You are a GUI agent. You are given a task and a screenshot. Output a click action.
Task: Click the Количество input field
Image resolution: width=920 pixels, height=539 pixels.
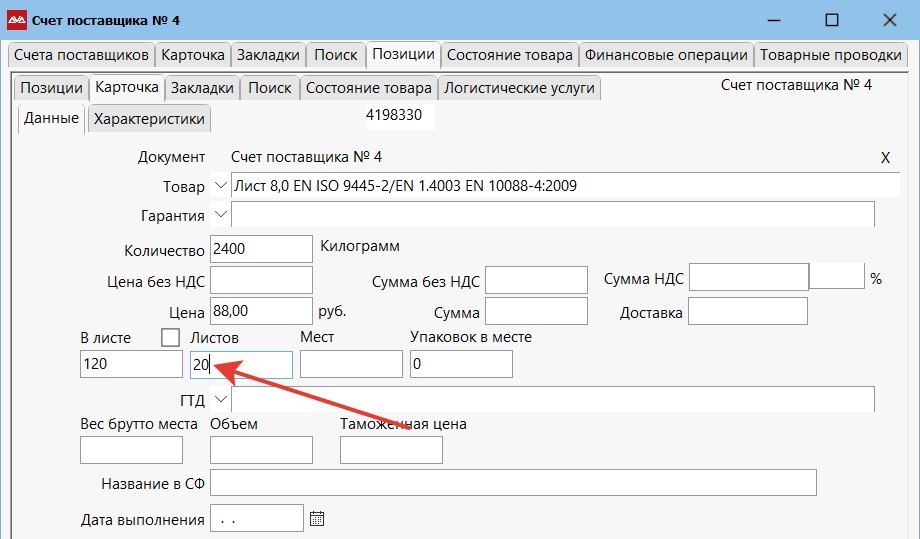click(261, 249)
